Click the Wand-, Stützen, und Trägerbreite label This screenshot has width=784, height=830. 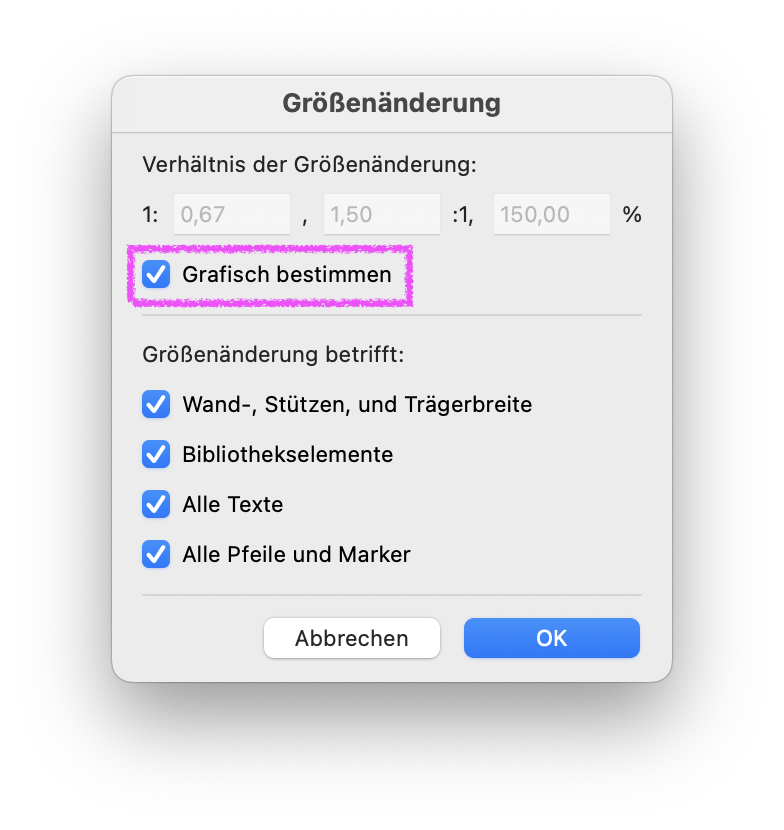pyautogui.click(x=357, y=405)
